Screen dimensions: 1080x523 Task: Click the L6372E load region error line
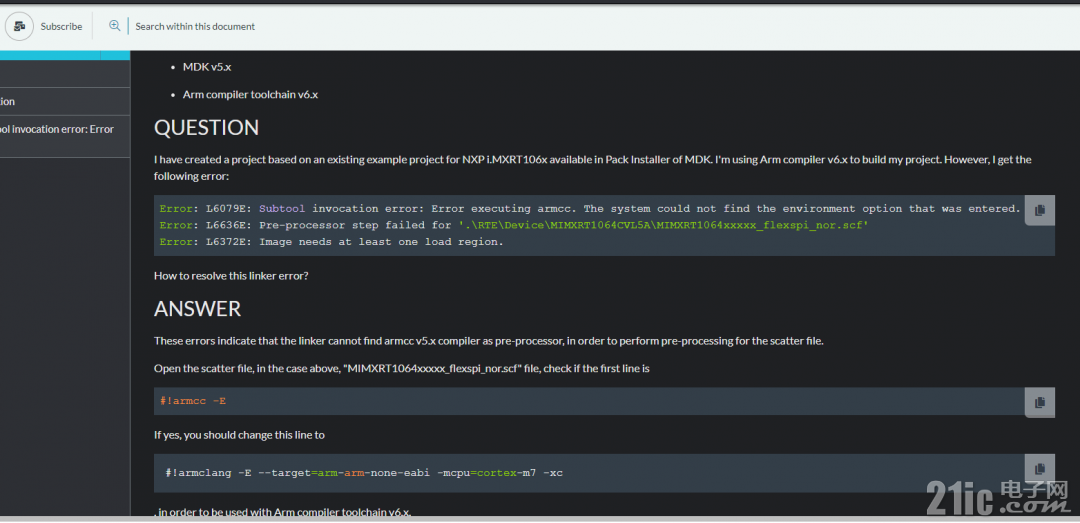click(331, 242)
